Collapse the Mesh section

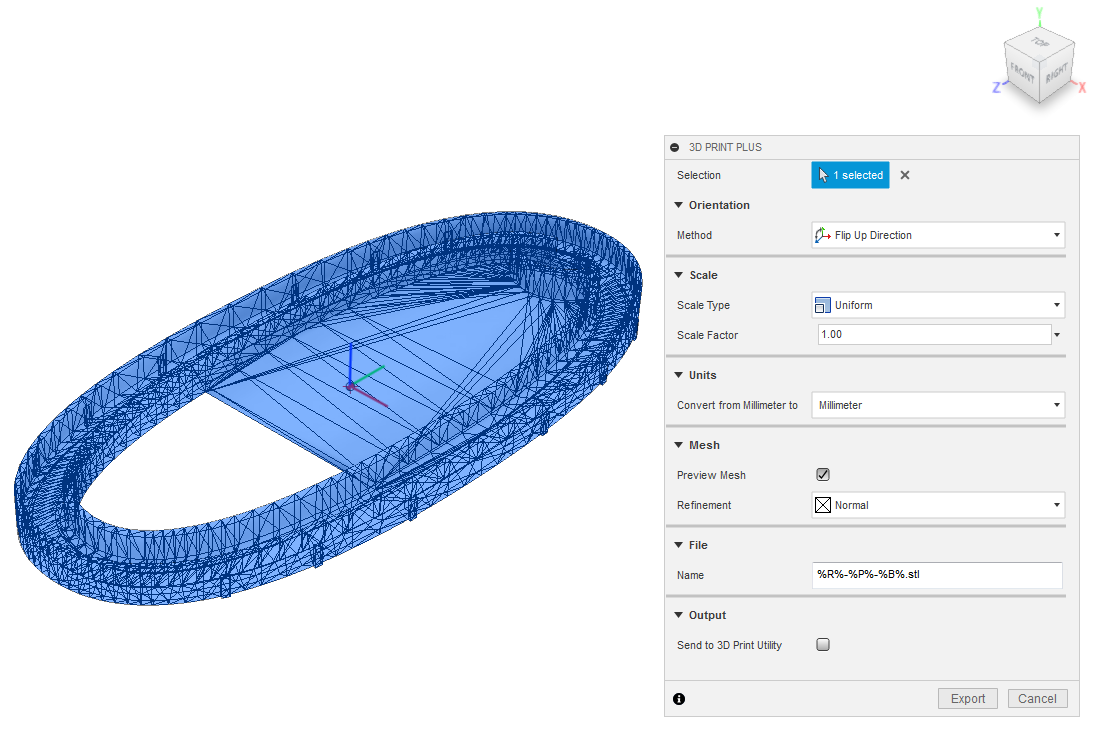coord(680,445)
